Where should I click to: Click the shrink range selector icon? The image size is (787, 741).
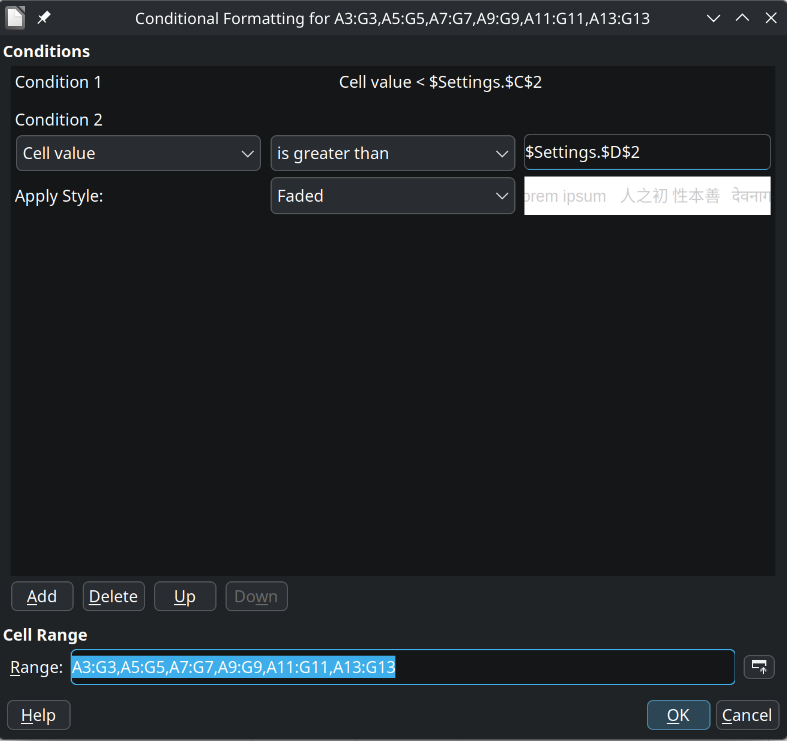[759, 667]
